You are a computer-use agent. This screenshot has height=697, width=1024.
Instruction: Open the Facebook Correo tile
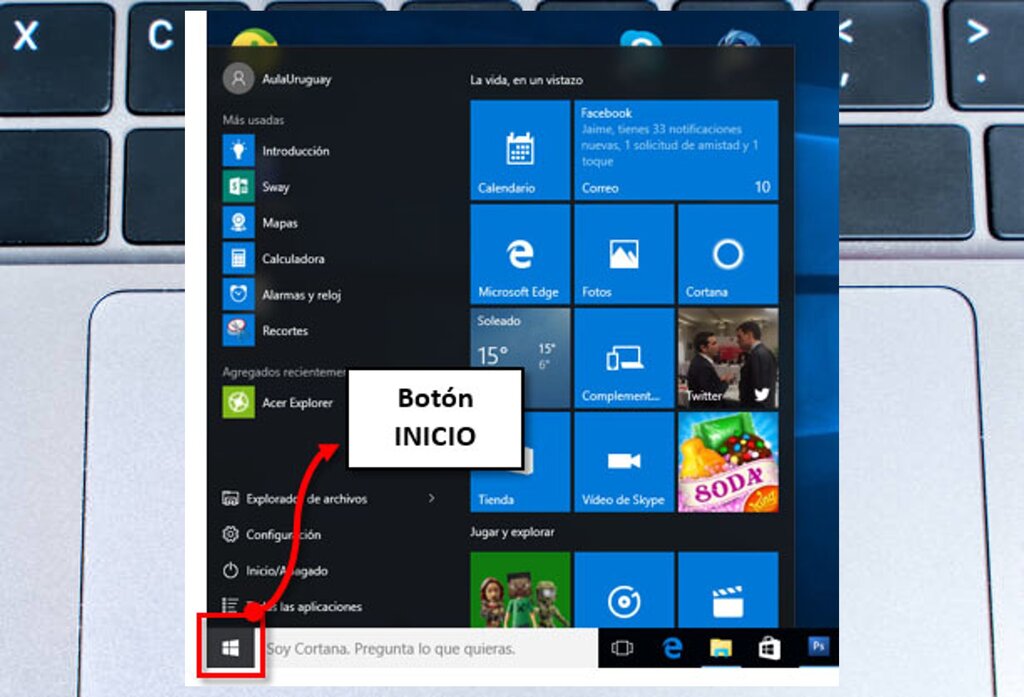pos(676,150)
